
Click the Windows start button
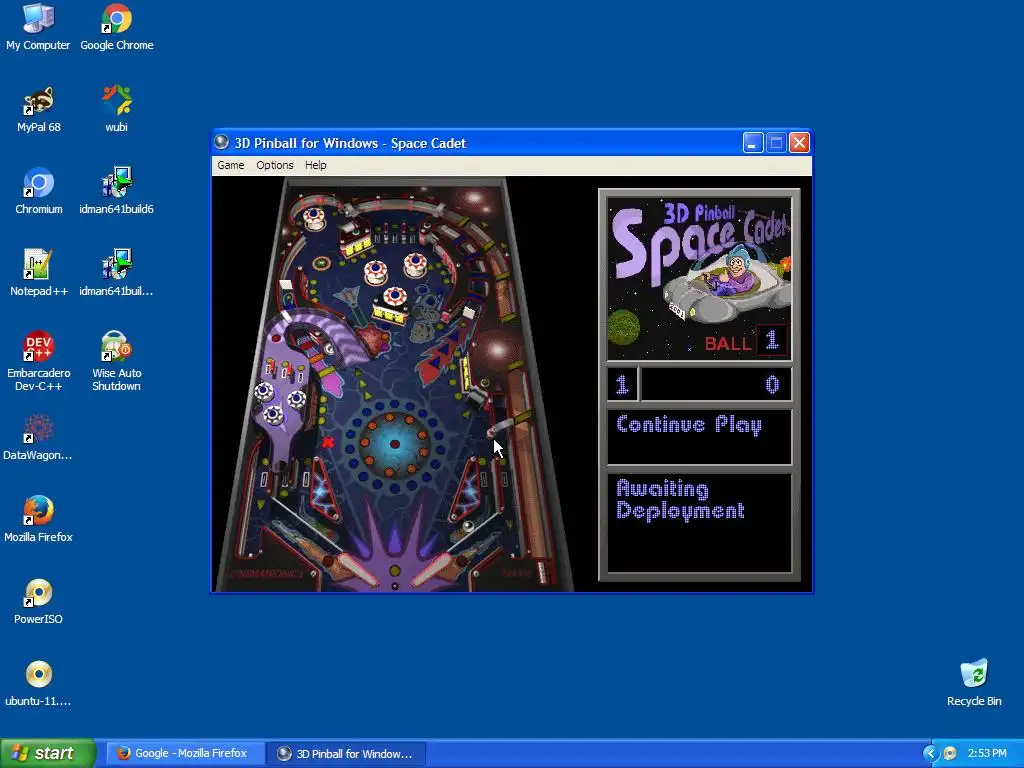48,753
